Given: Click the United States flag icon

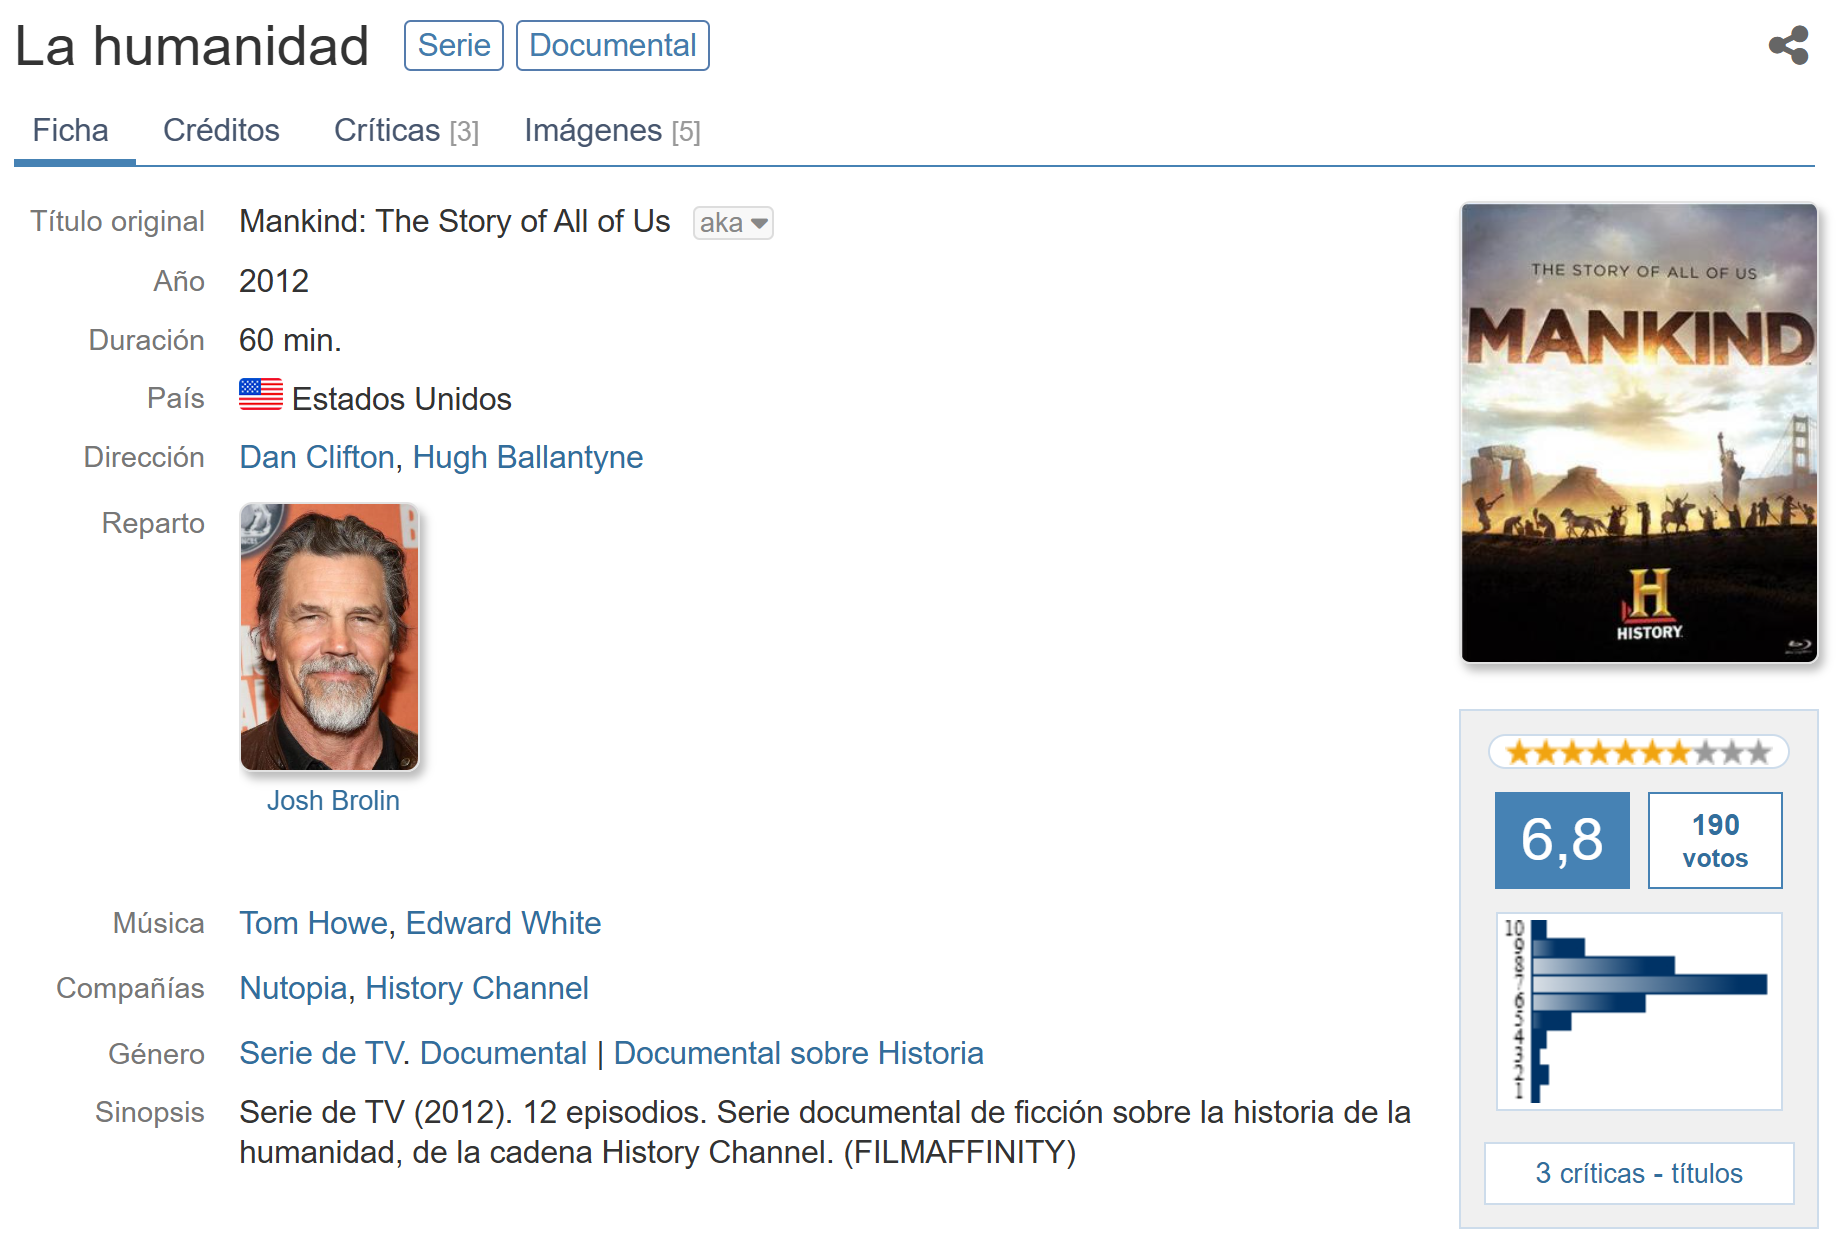Looking at the screenshot, I should (x=261, y=395).
